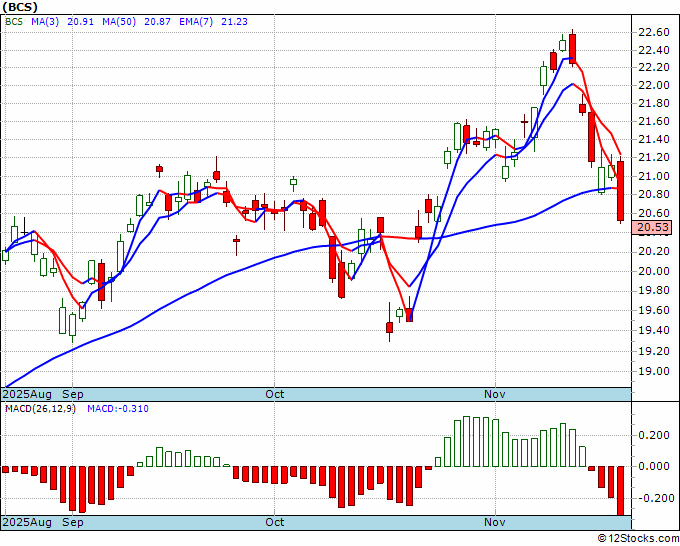Click the (BCS) chart title
Viewport: 680px width, 546px height.
click(x=20, y=7)
